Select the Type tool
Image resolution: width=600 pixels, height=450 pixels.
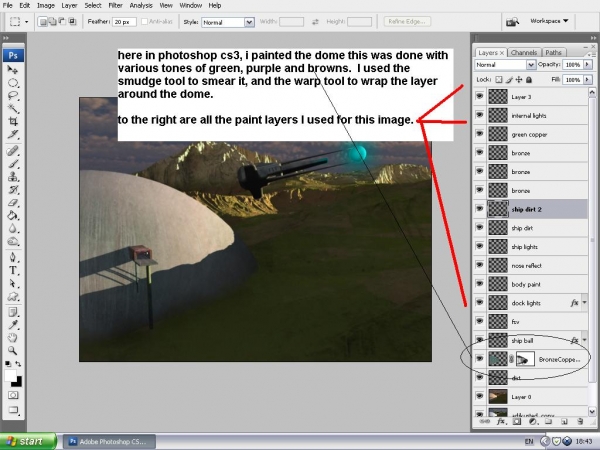coord(13,271)
